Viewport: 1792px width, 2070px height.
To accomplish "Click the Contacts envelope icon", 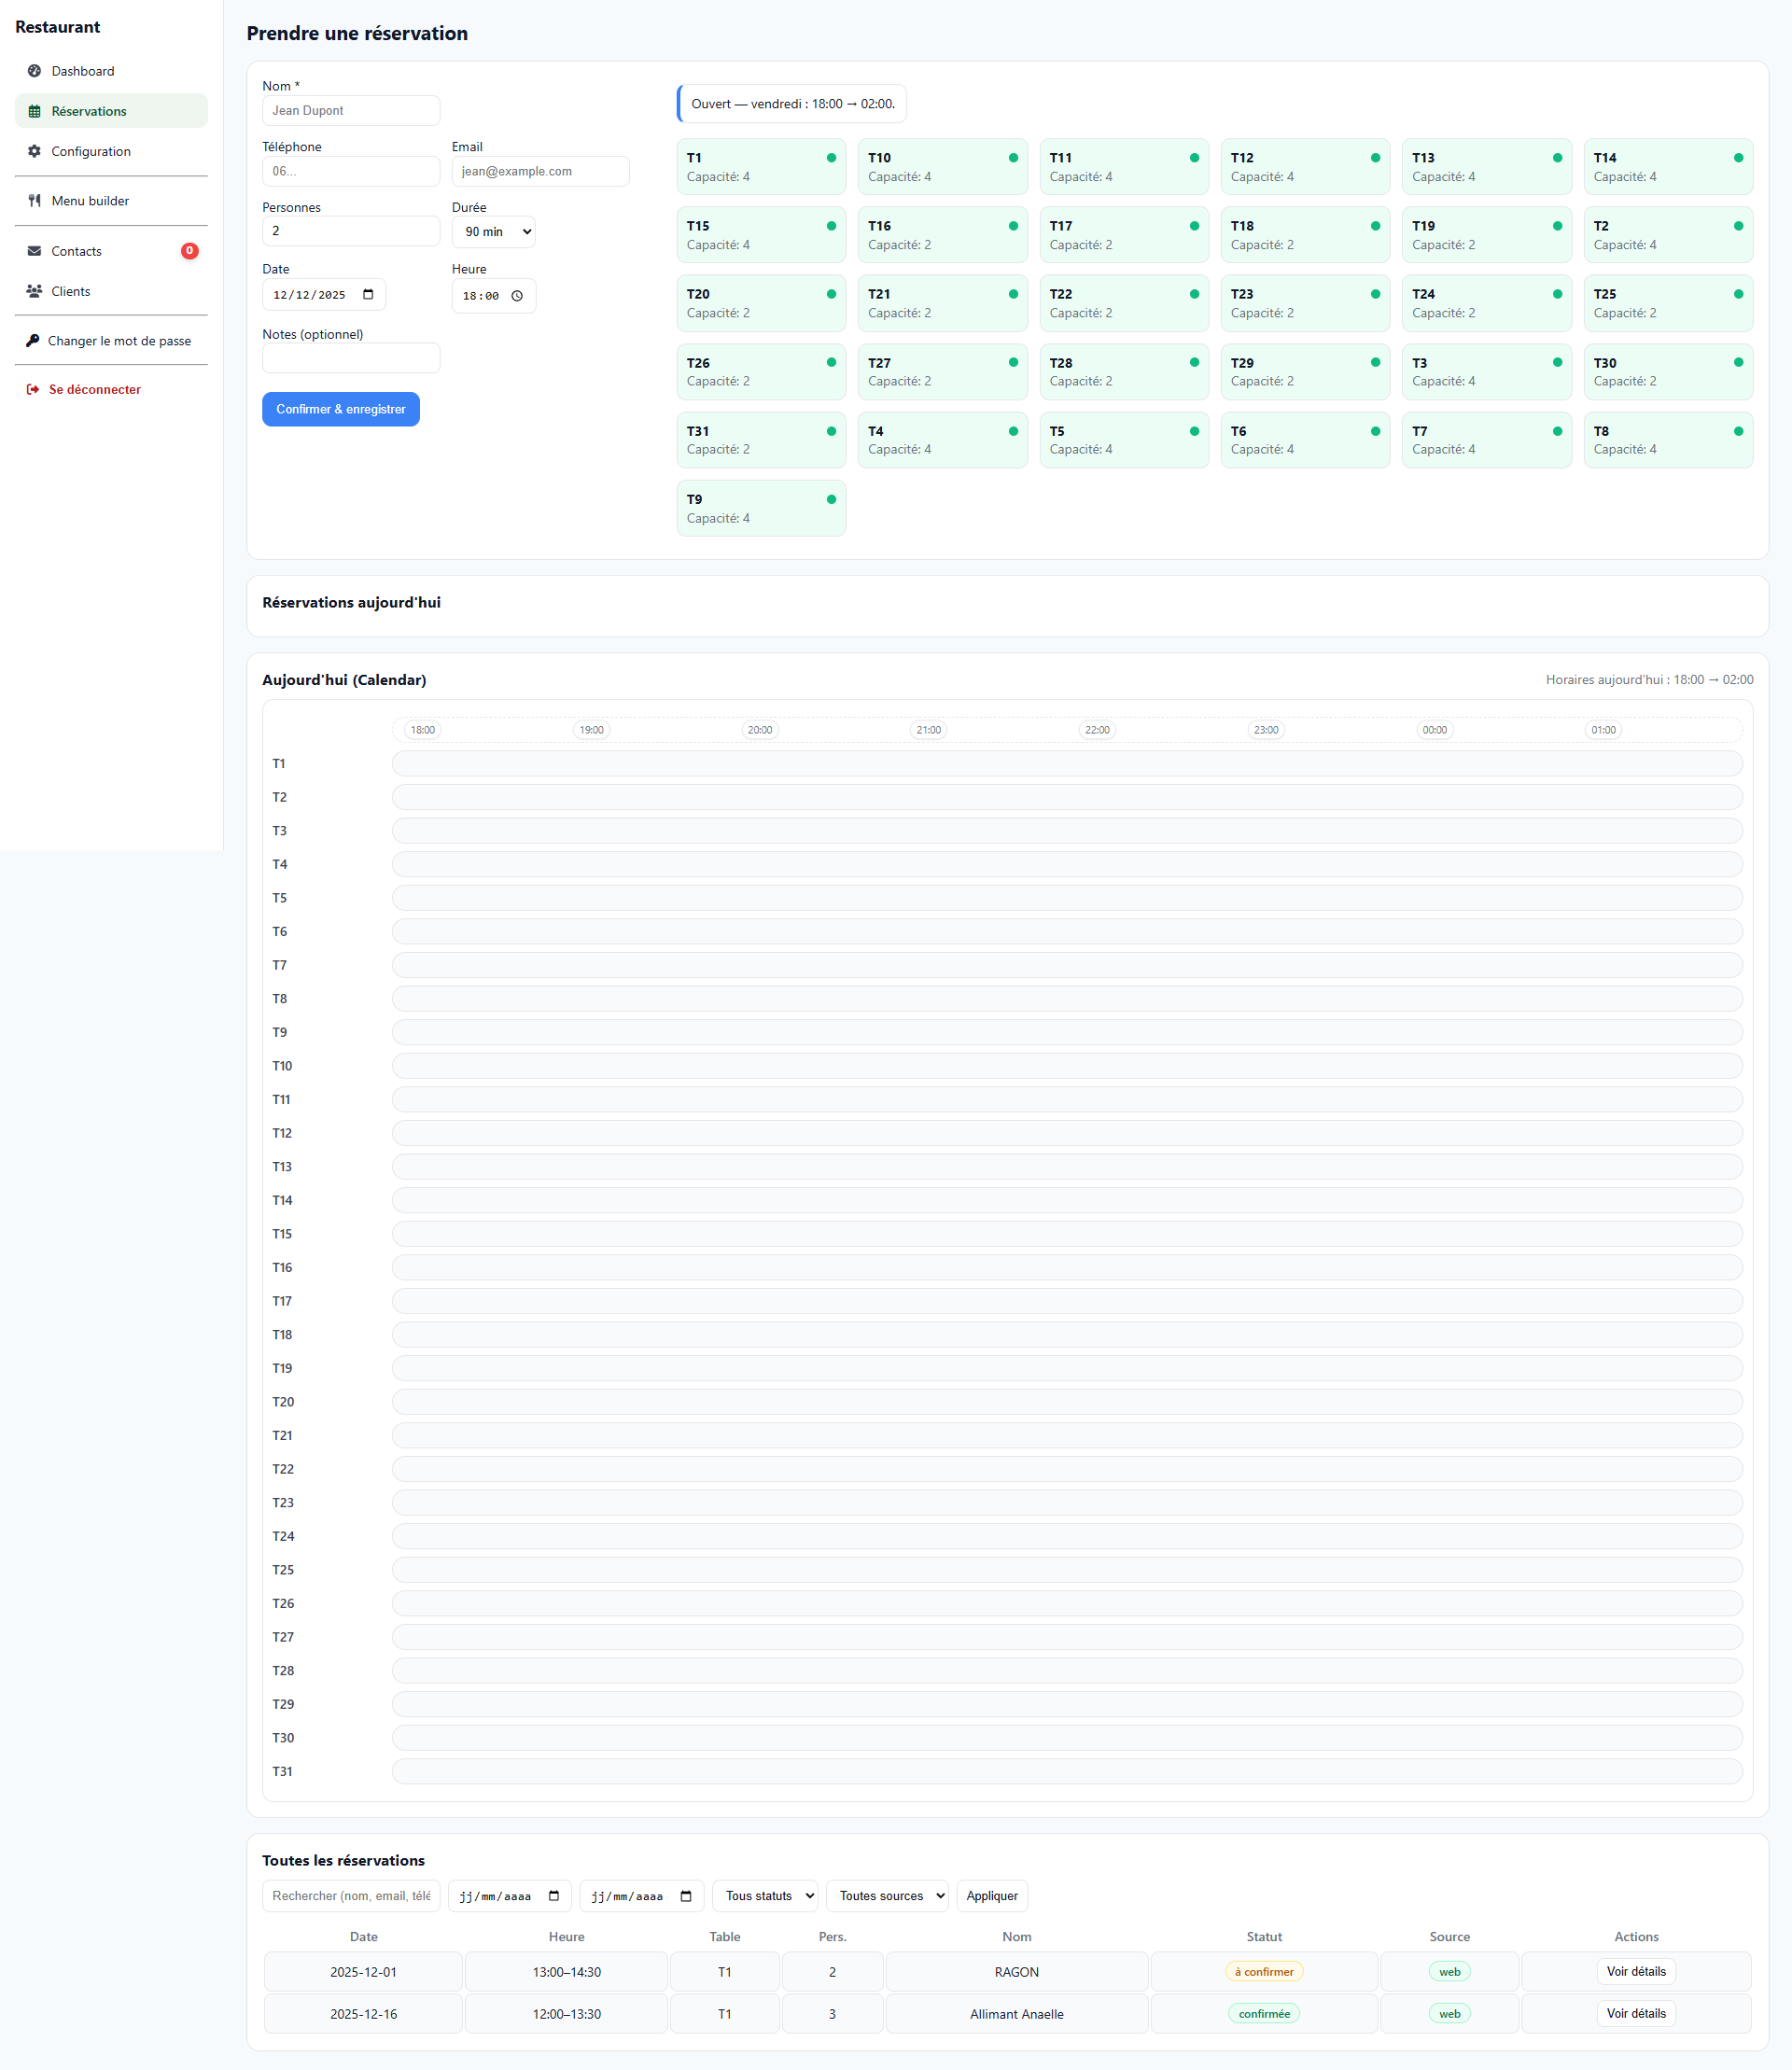I will (x=34, y=251).
